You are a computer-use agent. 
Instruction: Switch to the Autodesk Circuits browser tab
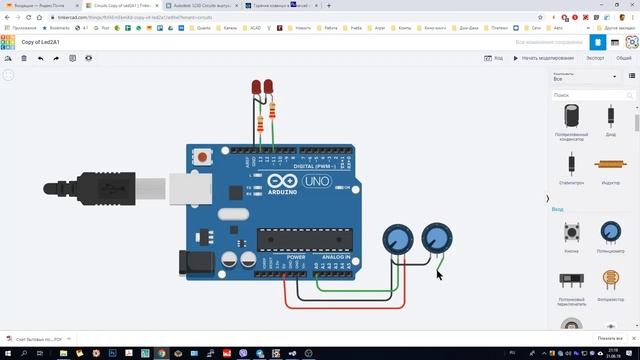pyautogui.click(x=202, y=6)
